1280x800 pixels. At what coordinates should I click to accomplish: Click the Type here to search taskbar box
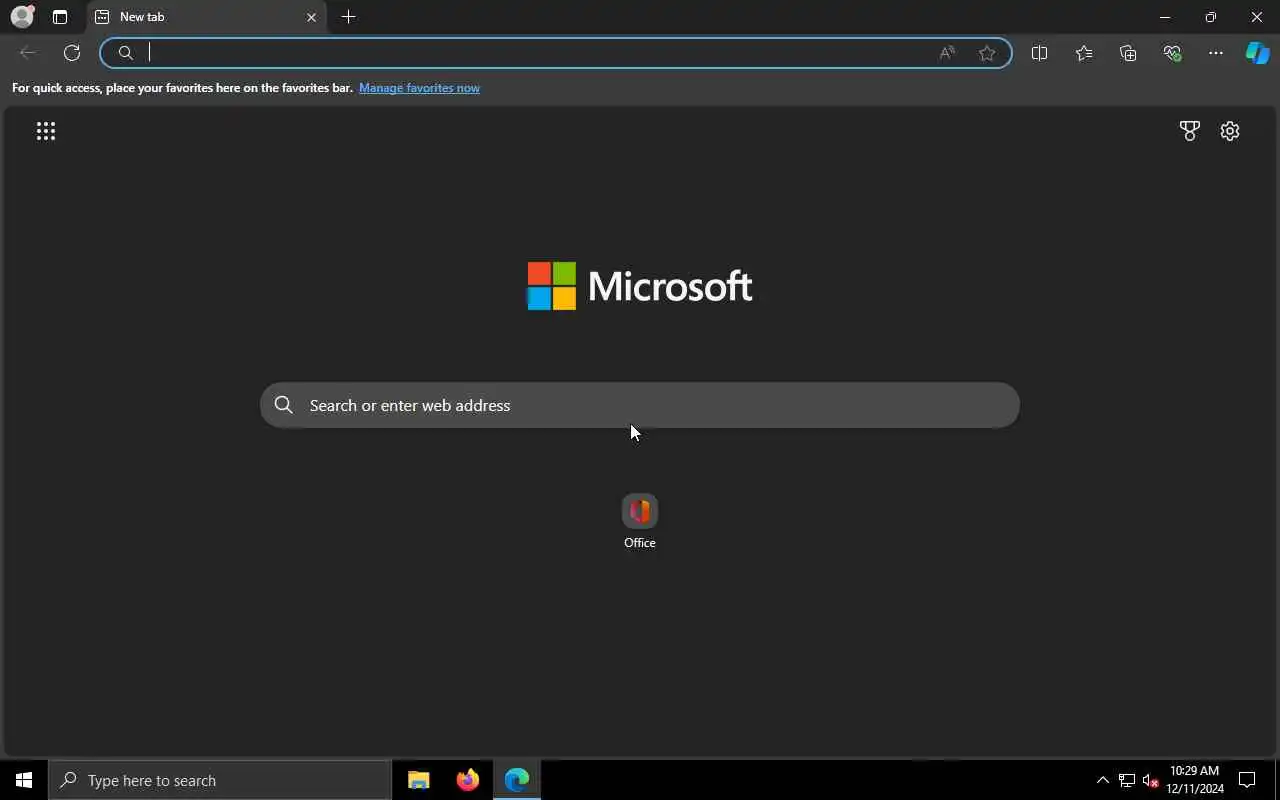[x=220, y=780]
